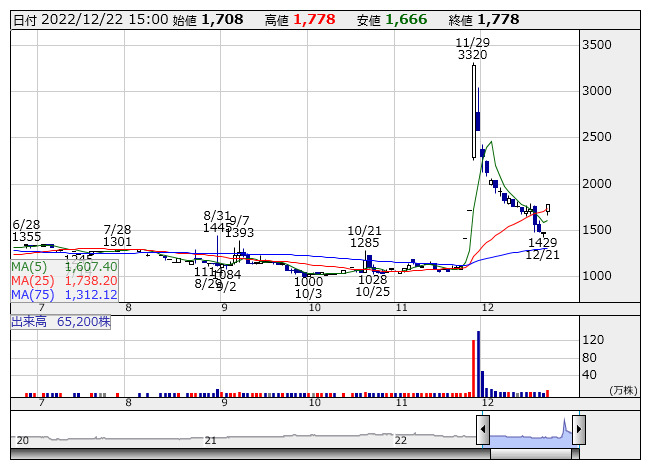The width and height of the screenshot is (653, 470).
Task: Click the 始値 open price value 1,708
Action: tap(222, 19)
